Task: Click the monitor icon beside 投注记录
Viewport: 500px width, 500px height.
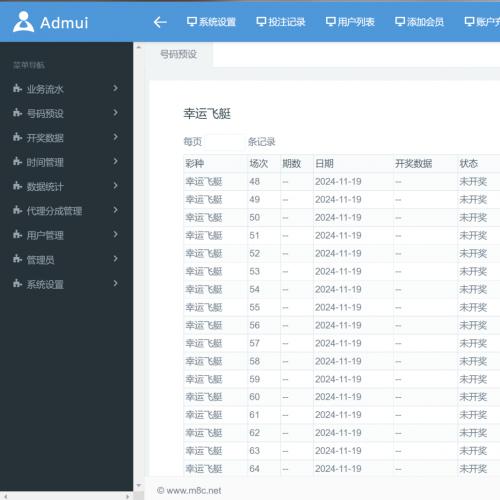Action: [261, 22]
